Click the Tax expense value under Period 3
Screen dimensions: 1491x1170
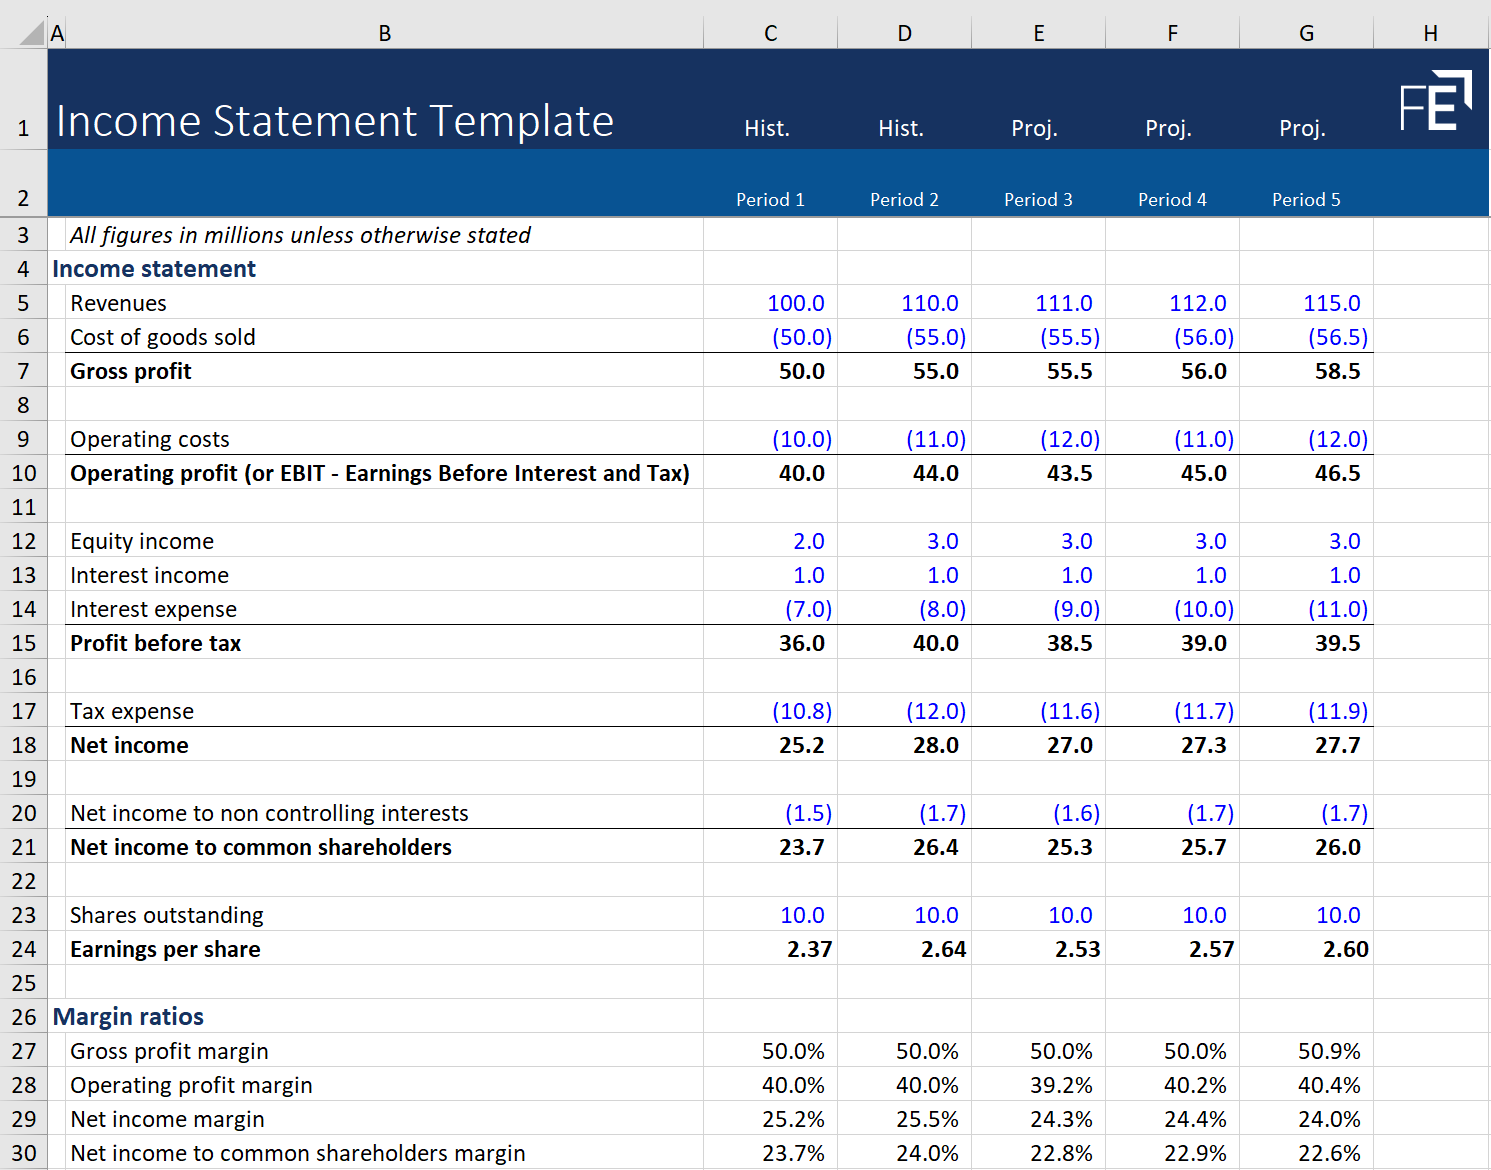[1068, 710]
